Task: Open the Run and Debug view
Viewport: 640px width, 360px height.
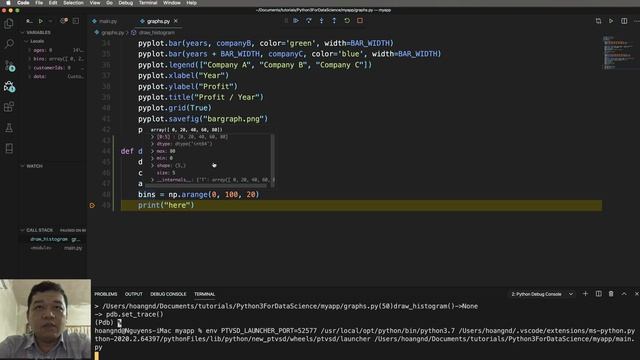Action: 9,86
